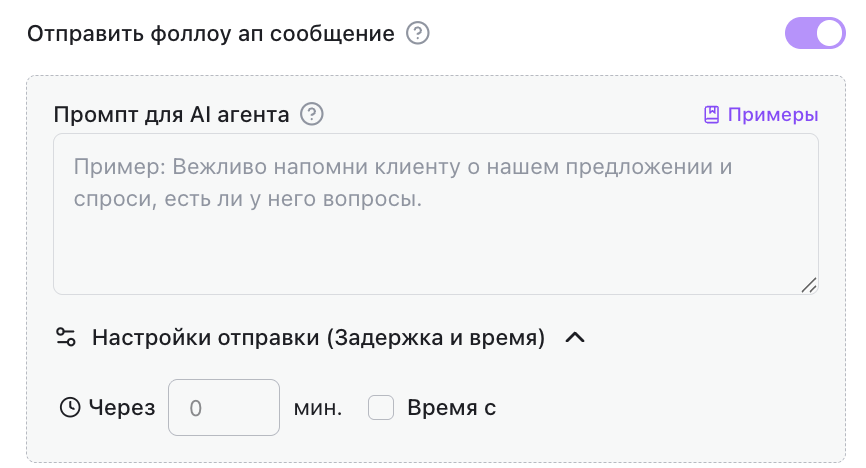Enable the Время с checkbox
This screenshot has height=468, width=866.
click(381, 408)
